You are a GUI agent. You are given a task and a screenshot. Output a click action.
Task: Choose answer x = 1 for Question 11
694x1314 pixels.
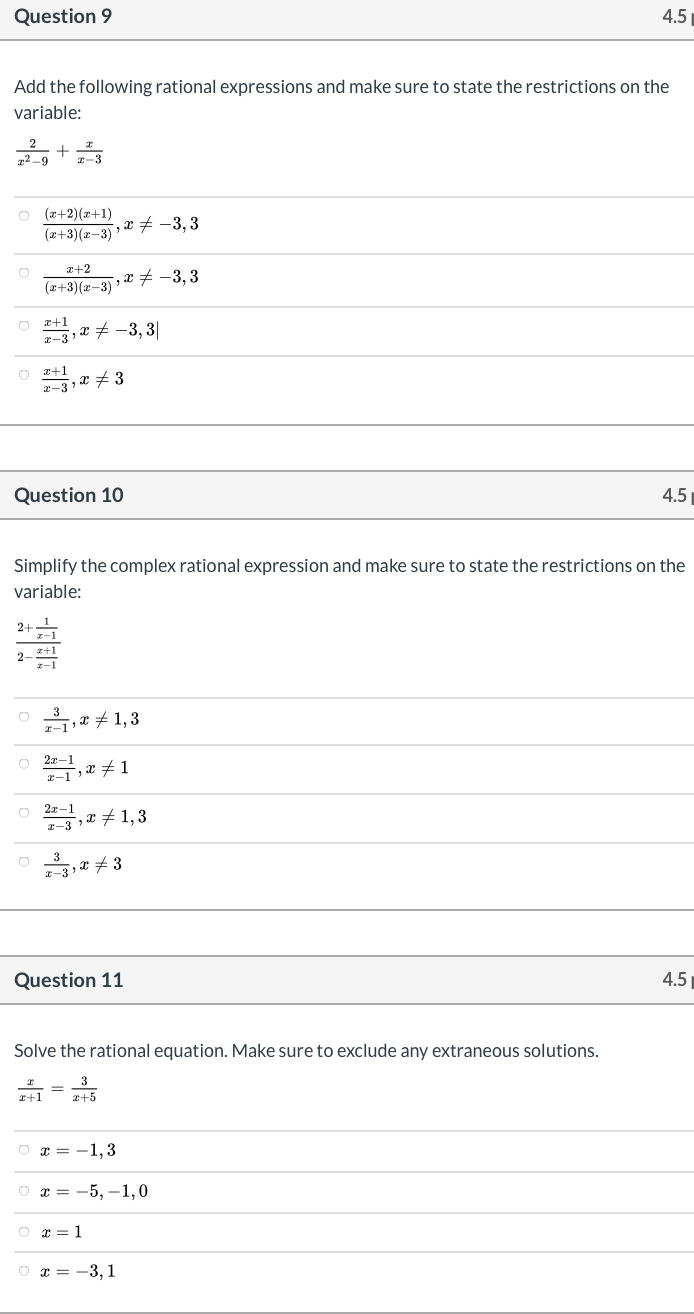click(x=23, y=1230)
